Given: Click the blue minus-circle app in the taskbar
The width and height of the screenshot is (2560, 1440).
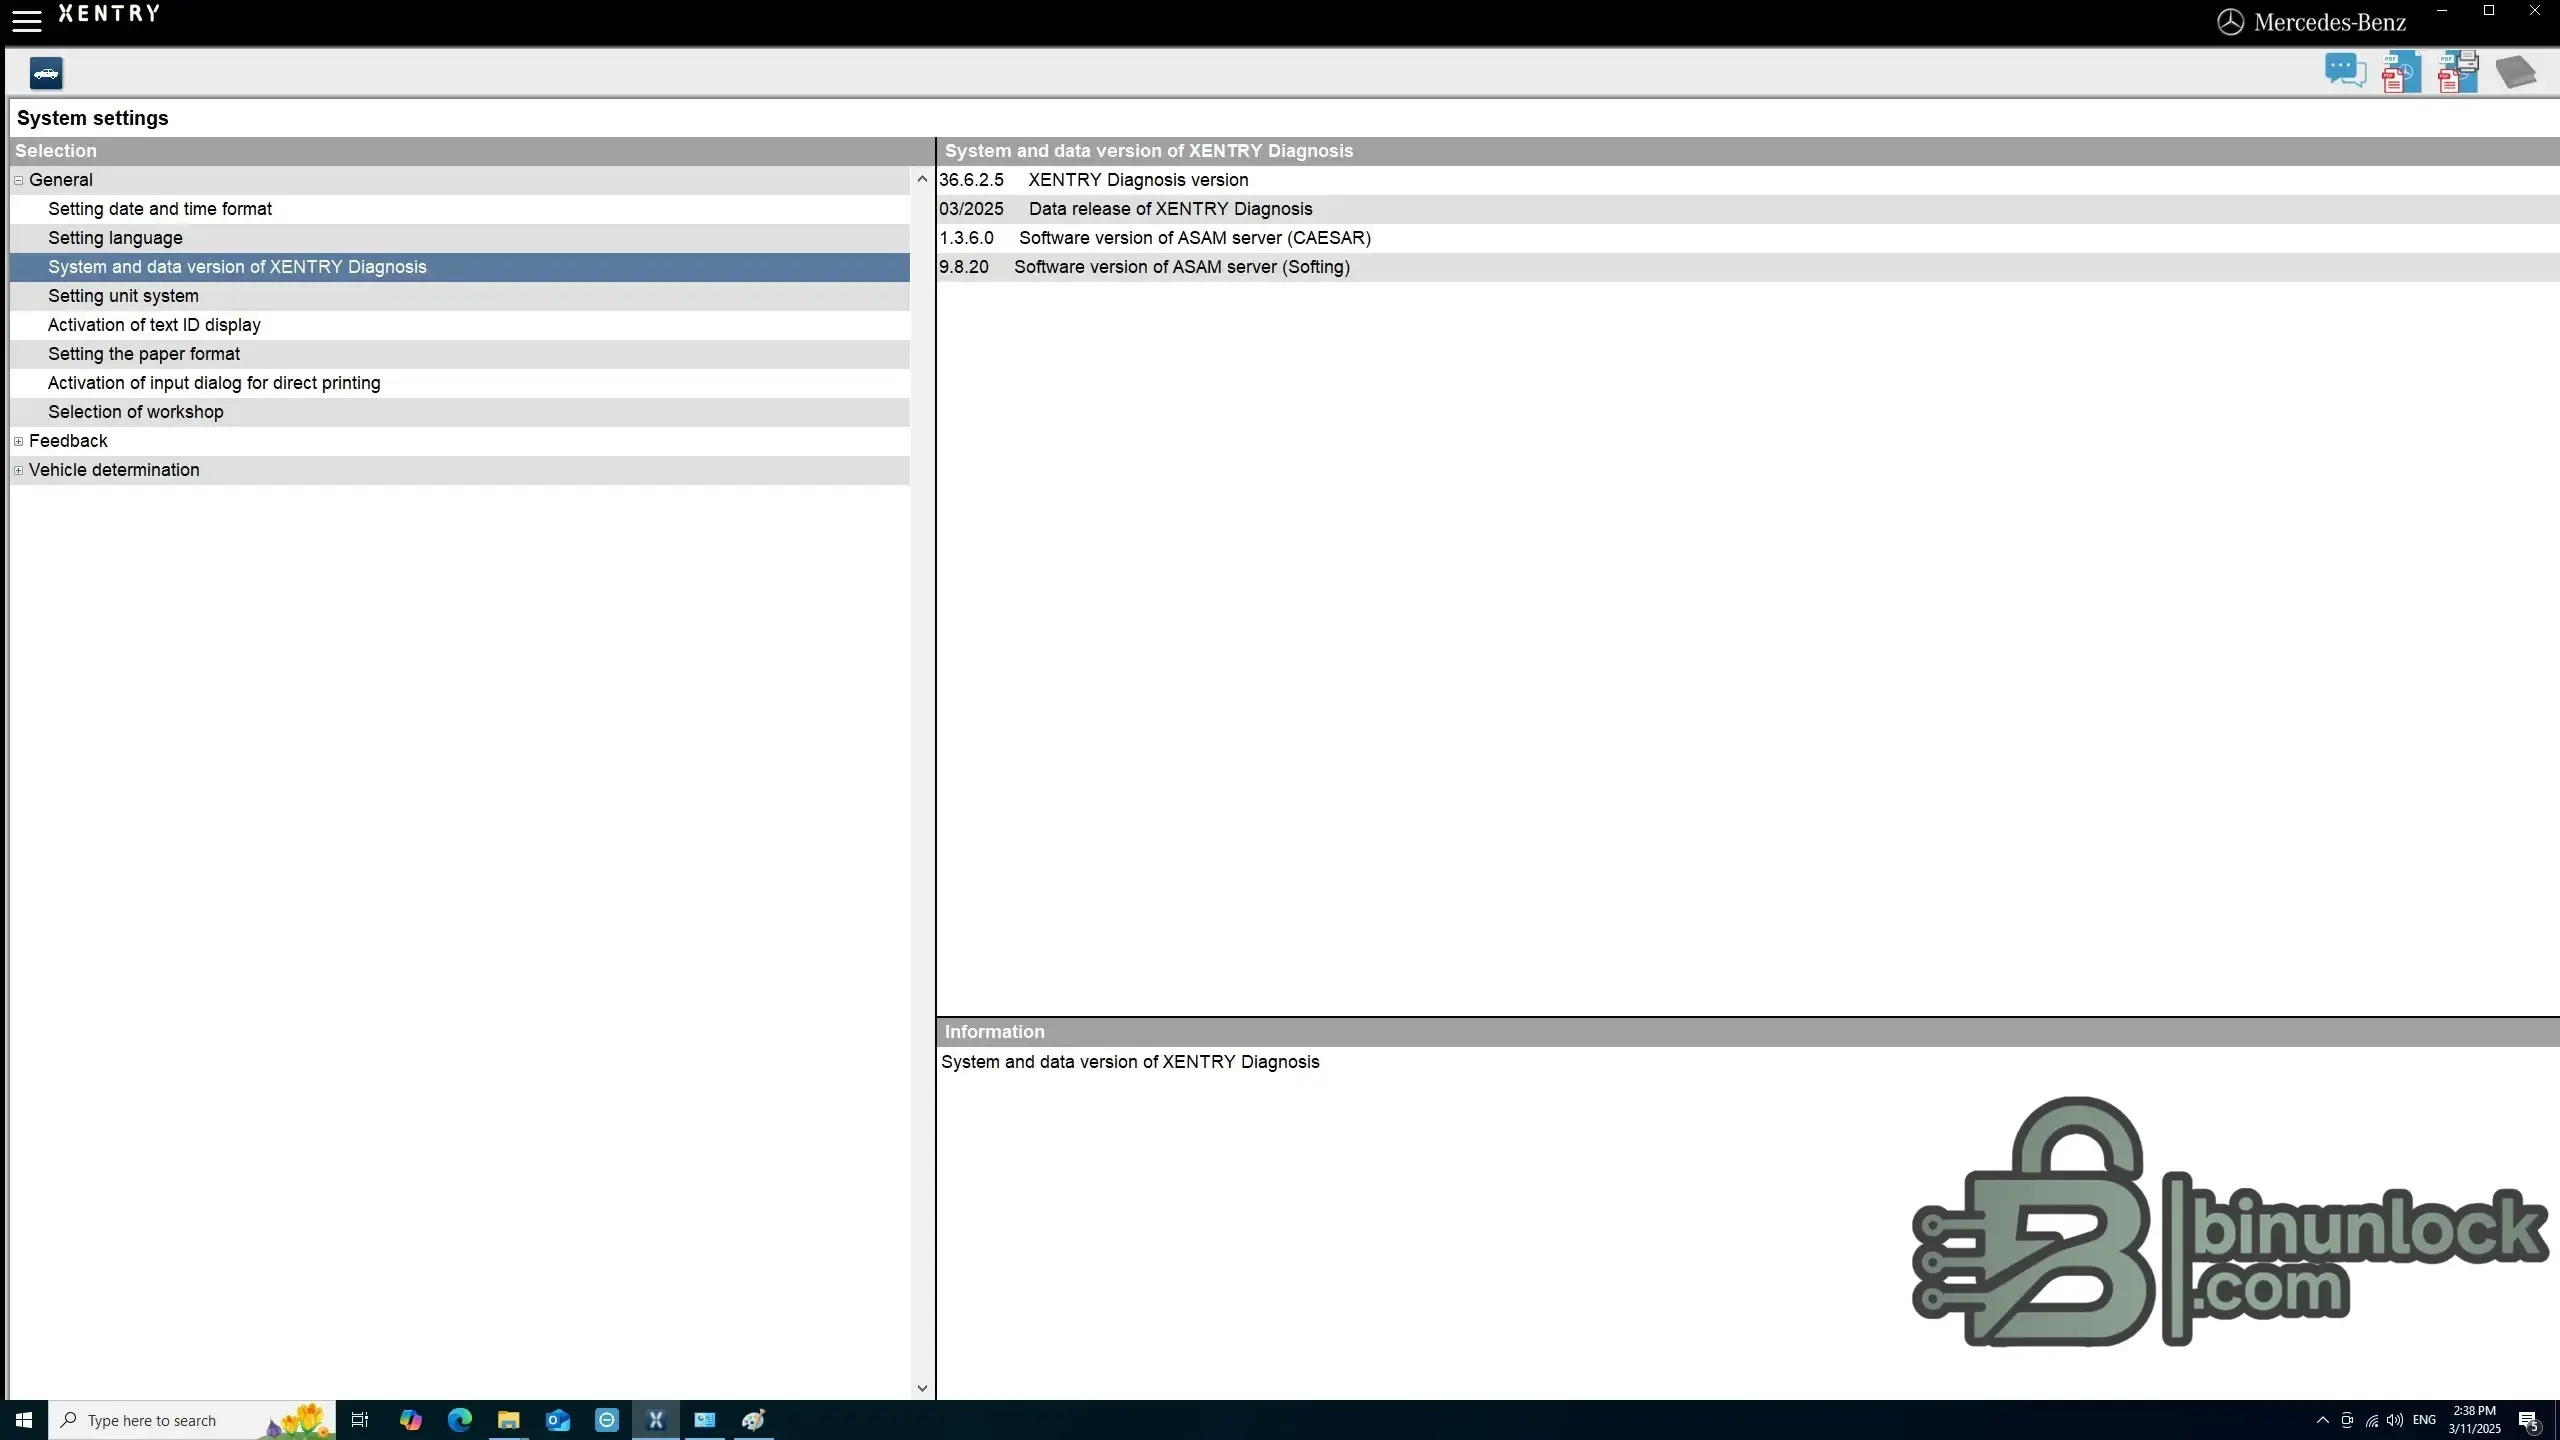Looking at the screenshot, I should (606, 1420).
